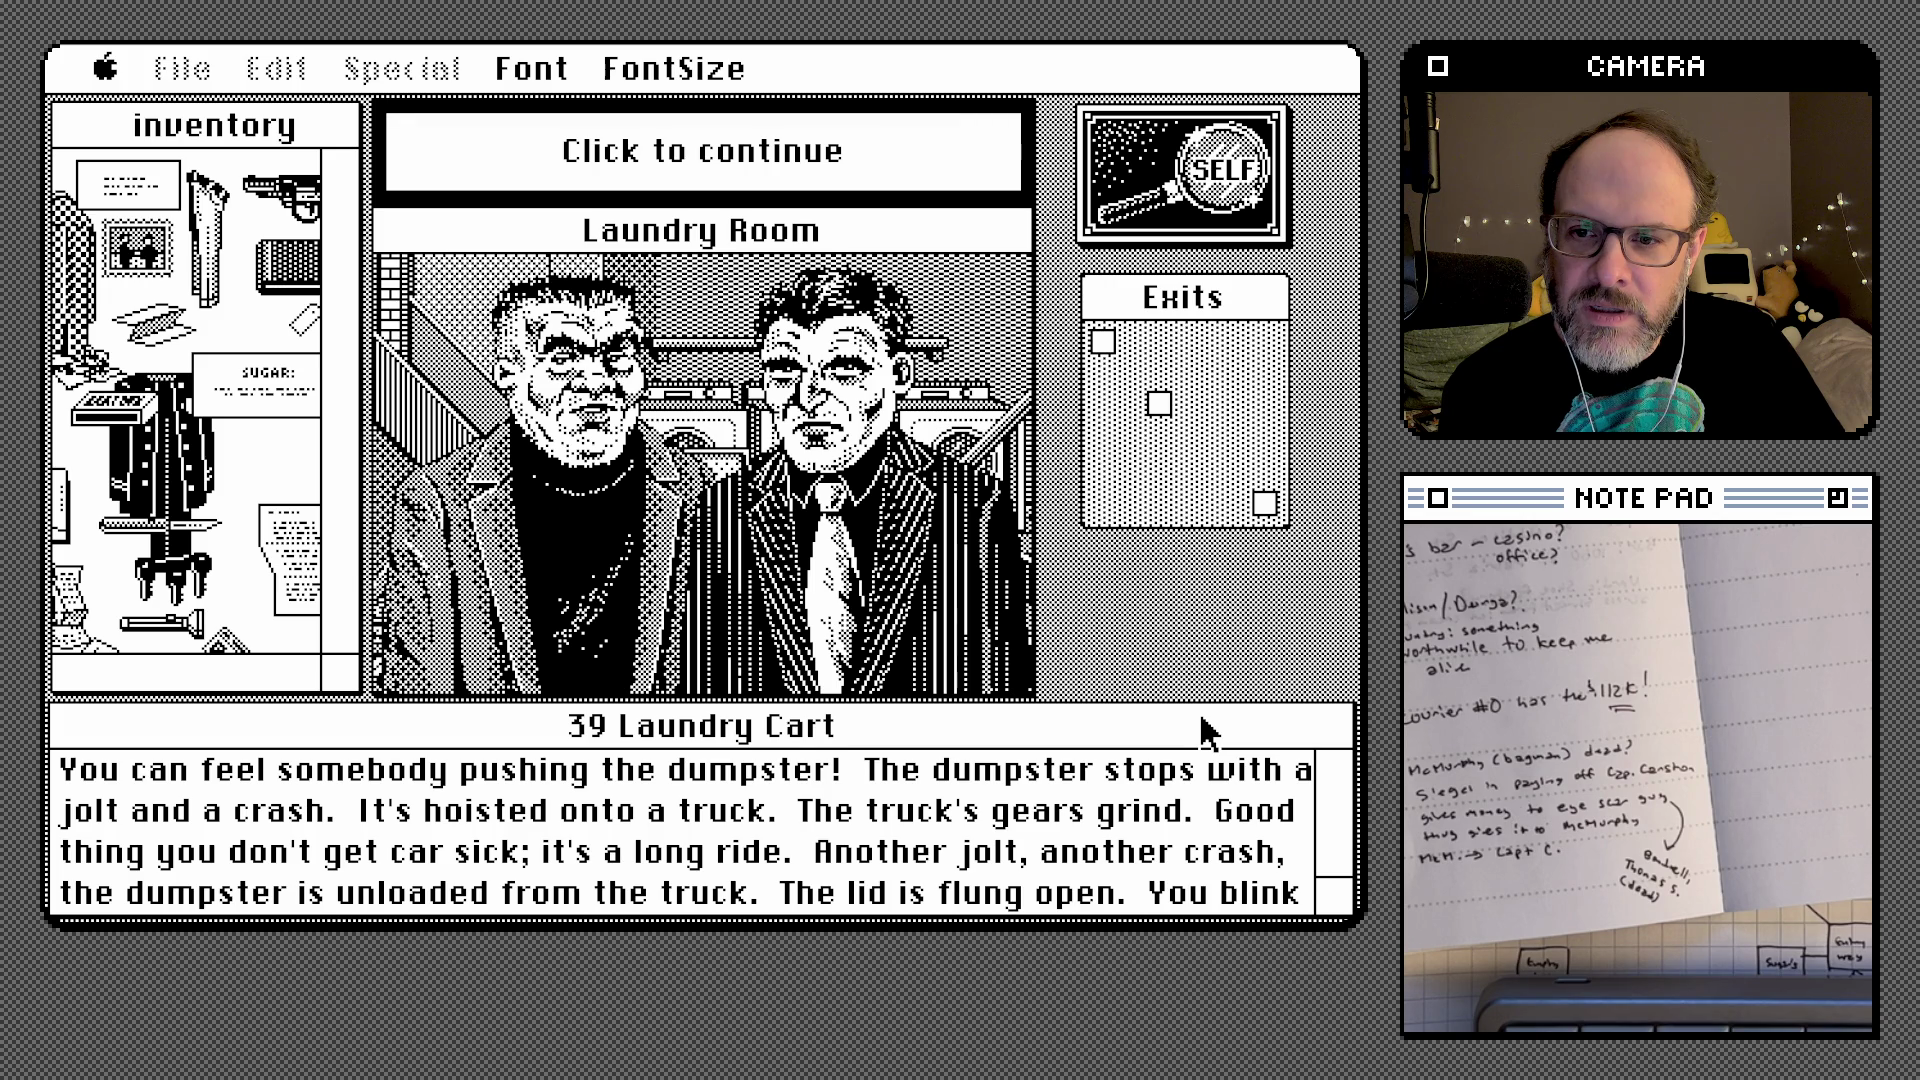Click the framed photograph in inventory
This screenshot has height=1080, width=1920.
point(138,248)
